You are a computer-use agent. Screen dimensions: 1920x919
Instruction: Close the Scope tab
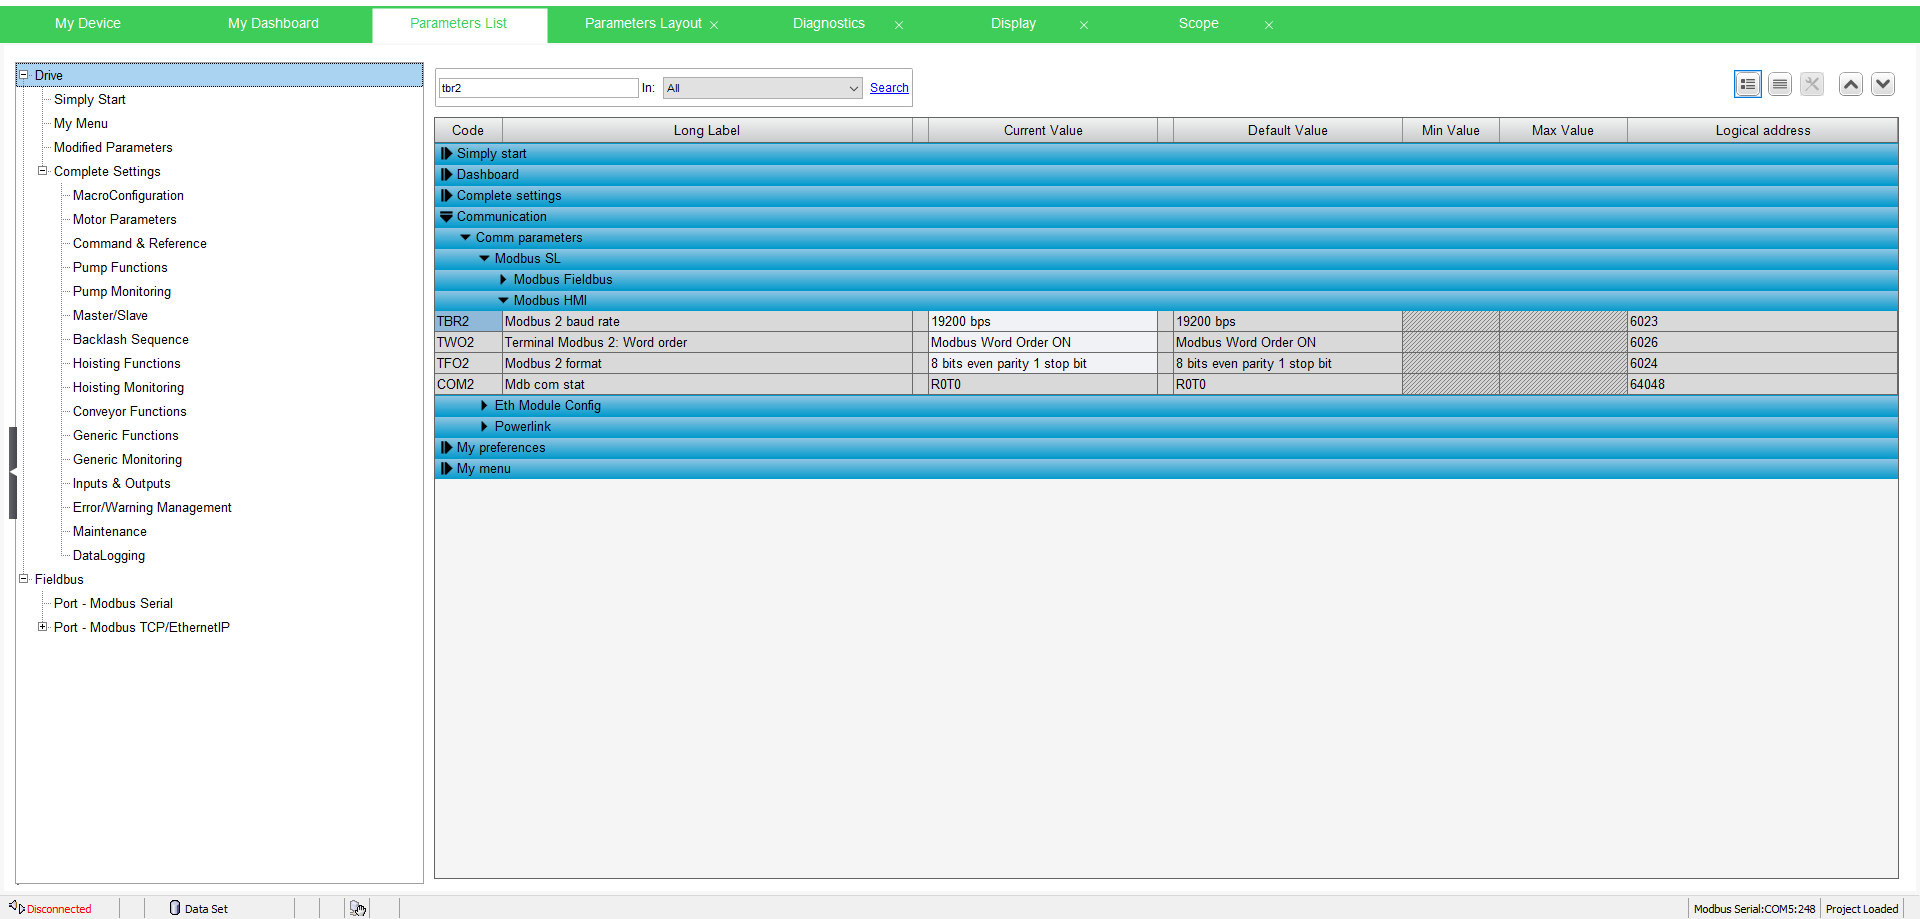click(x=1269, y=25)
